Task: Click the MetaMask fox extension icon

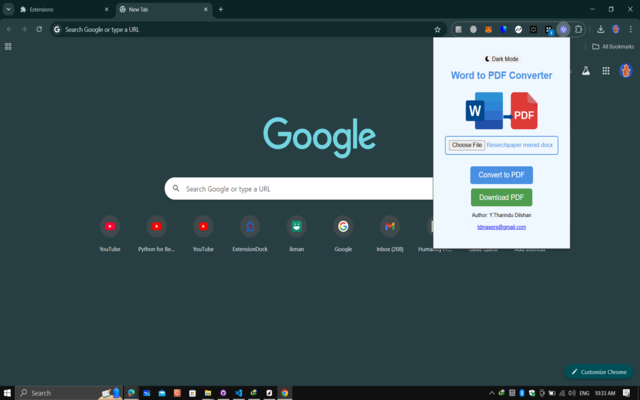Action: pyautogui.click(x=488, y=29)
